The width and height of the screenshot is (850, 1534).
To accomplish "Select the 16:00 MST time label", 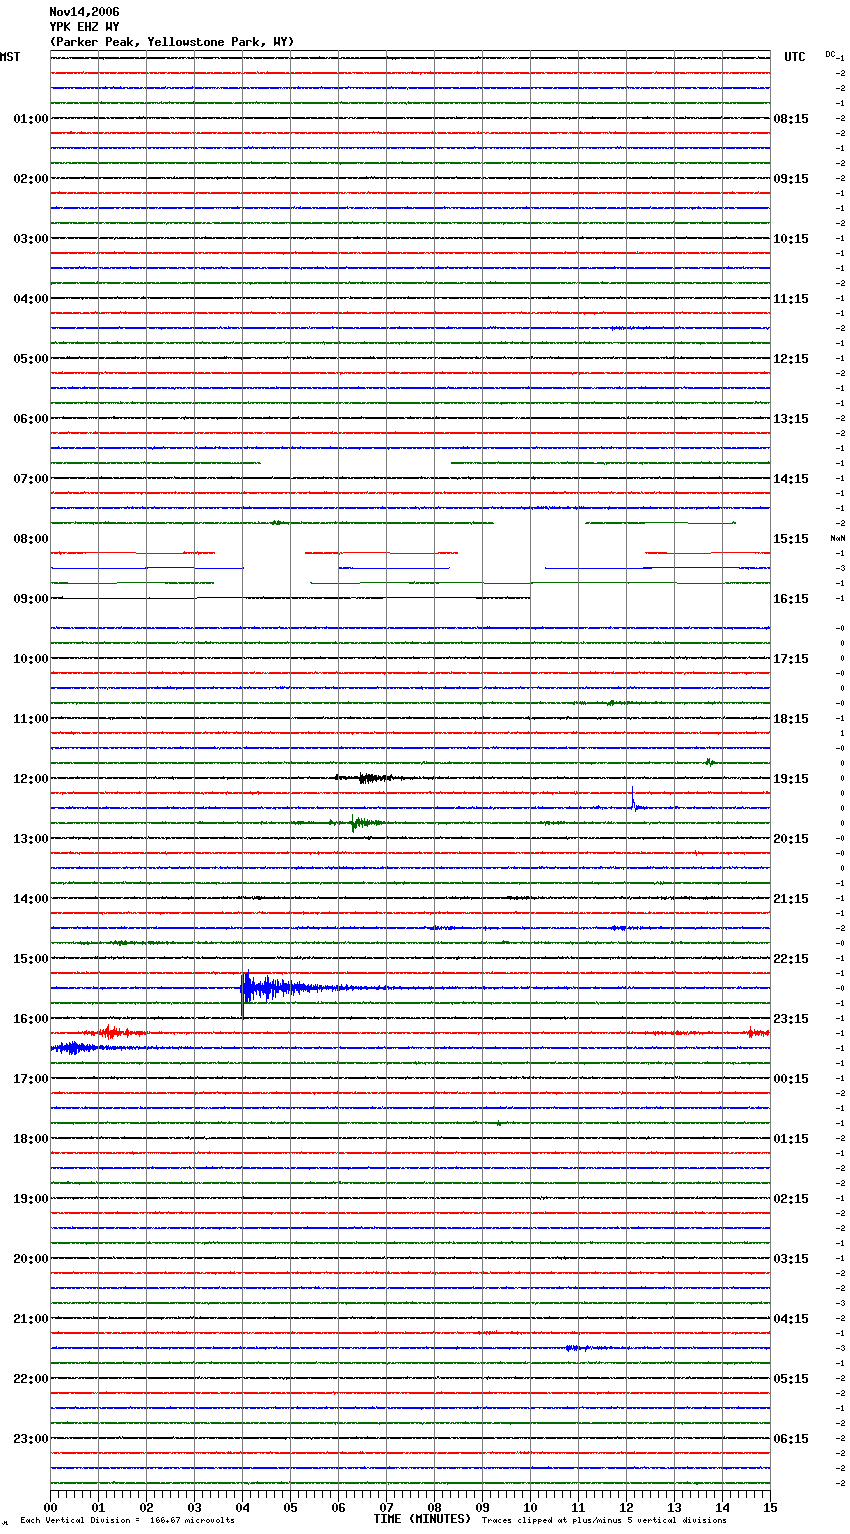I will [31, 1019].
